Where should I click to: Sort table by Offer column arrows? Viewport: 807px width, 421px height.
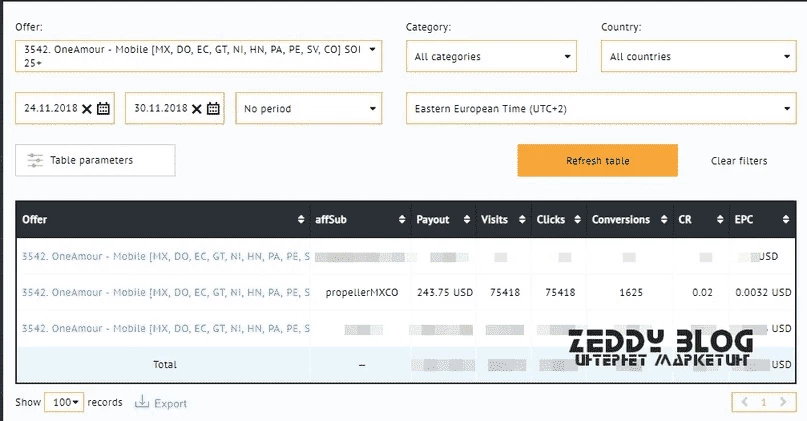[301, 219]
